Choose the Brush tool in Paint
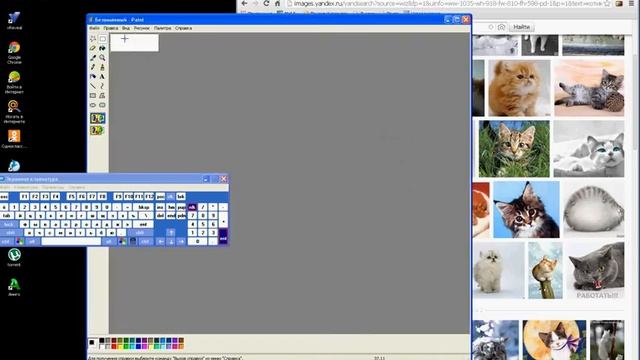The image size is (640, 360). tap(102, 67)
